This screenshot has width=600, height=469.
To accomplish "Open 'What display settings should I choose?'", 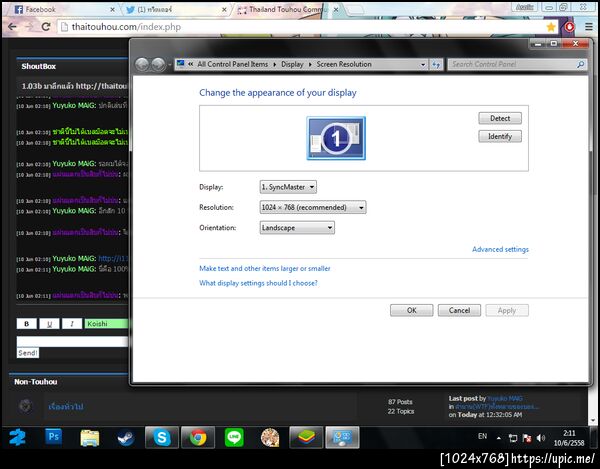I will 258,283.
